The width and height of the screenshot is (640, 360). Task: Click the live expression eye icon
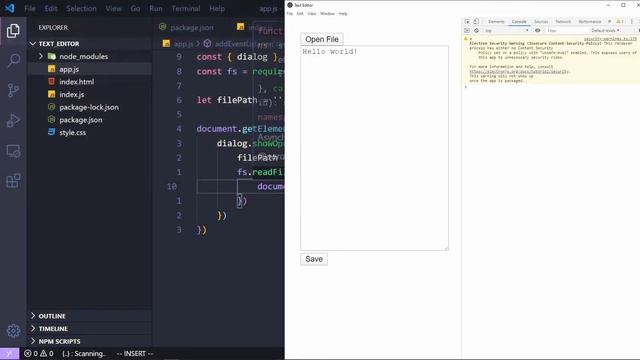538,31
